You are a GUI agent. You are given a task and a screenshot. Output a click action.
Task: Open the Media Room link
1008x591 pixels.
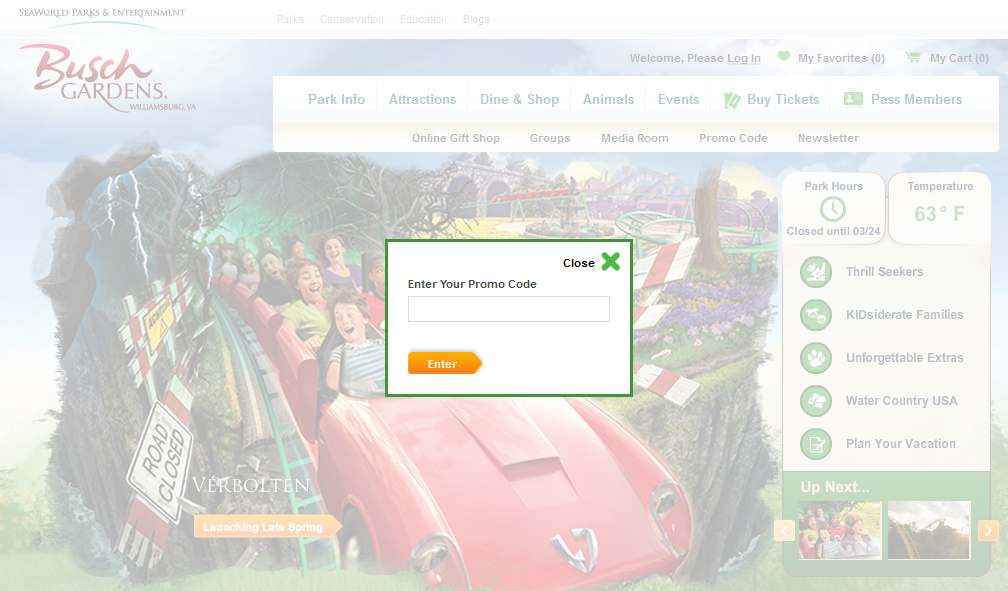[x=634, y=138]
